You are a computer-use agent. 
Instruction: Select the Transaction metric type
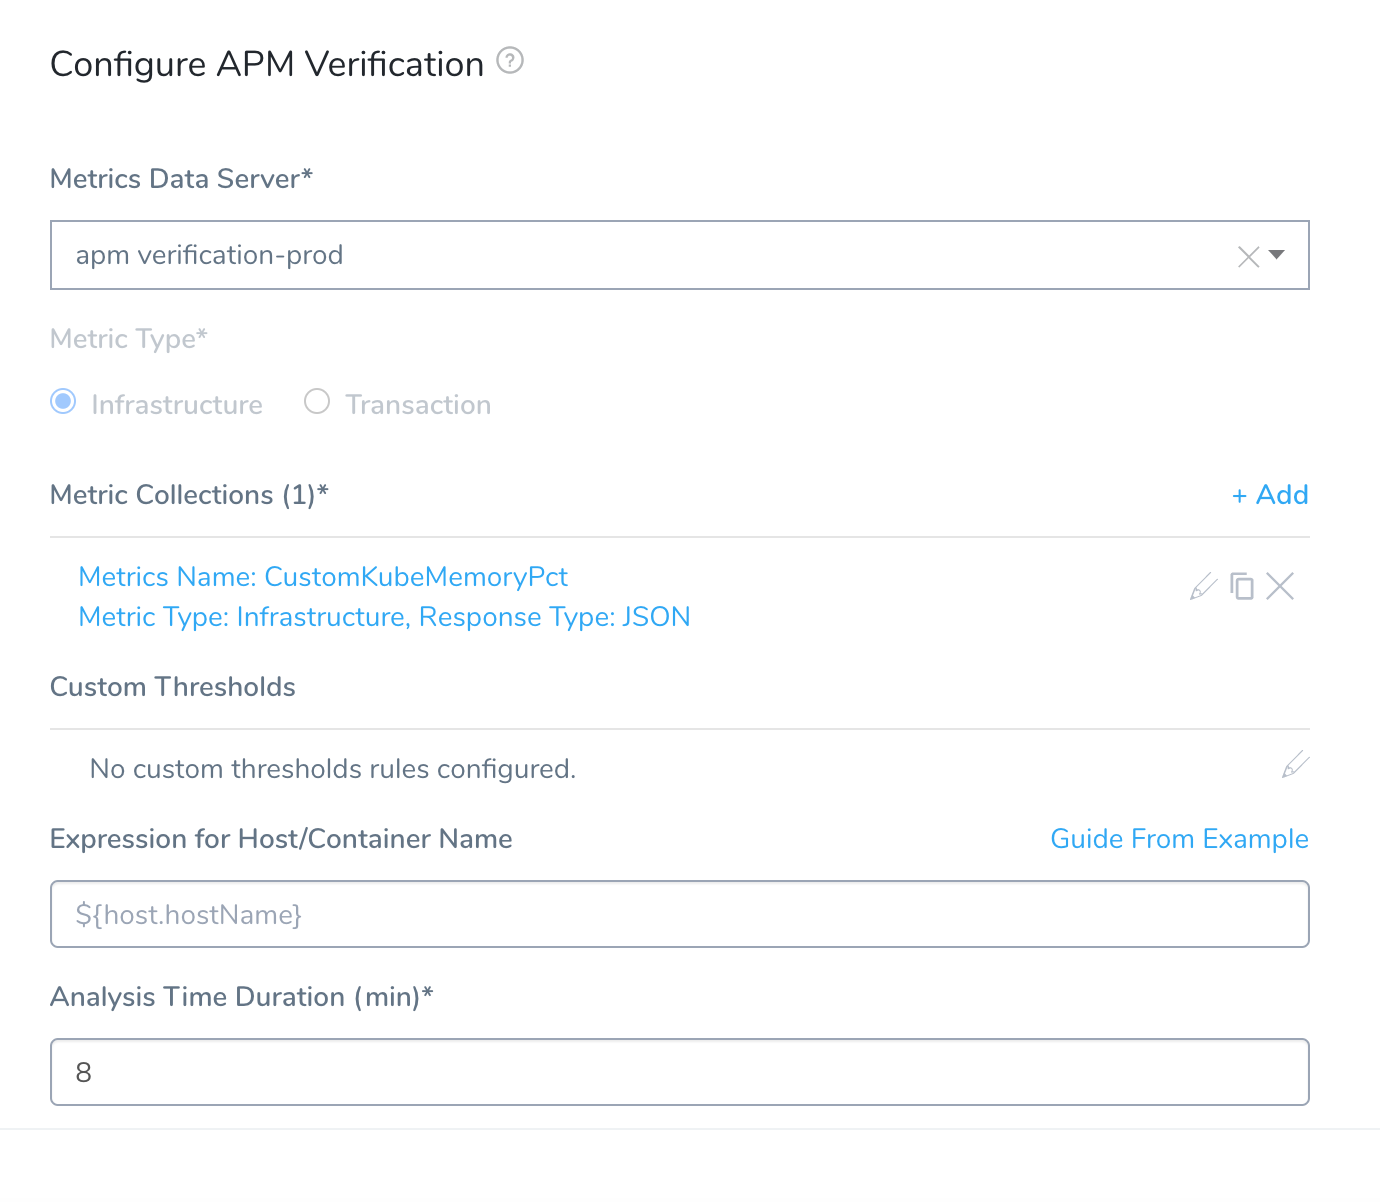pos(317,402)
